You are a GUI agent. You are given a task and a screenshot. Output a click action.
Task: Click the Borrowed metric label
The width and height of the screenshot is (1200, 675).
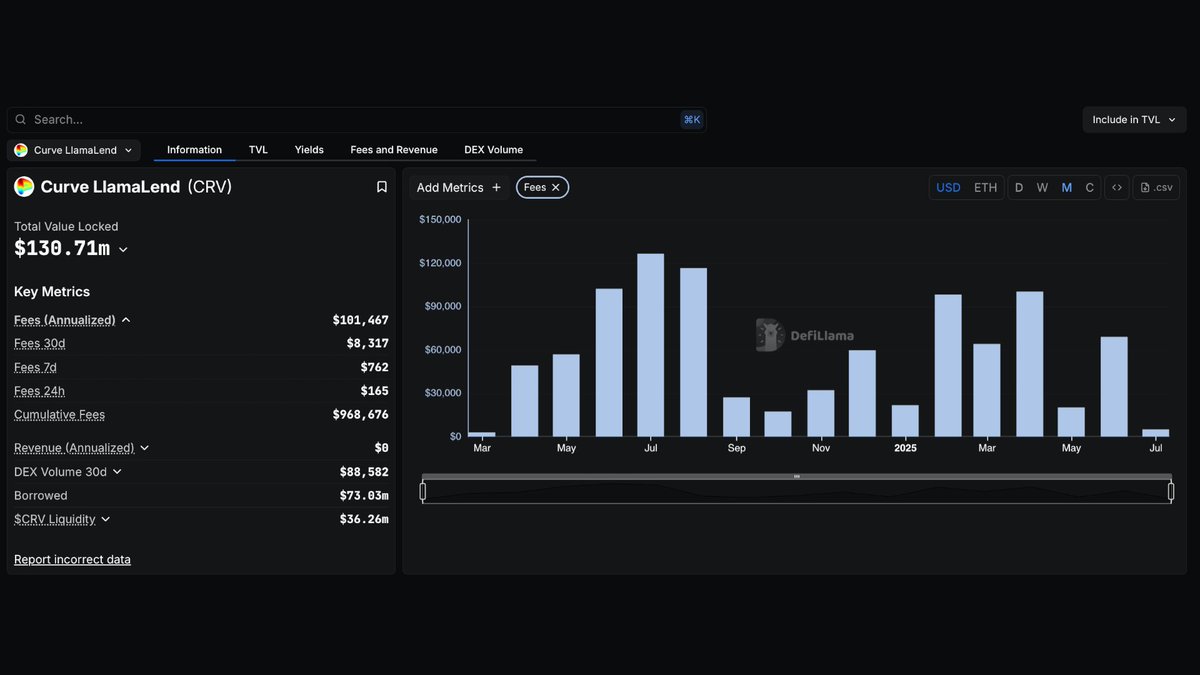(x=41, y=496)
